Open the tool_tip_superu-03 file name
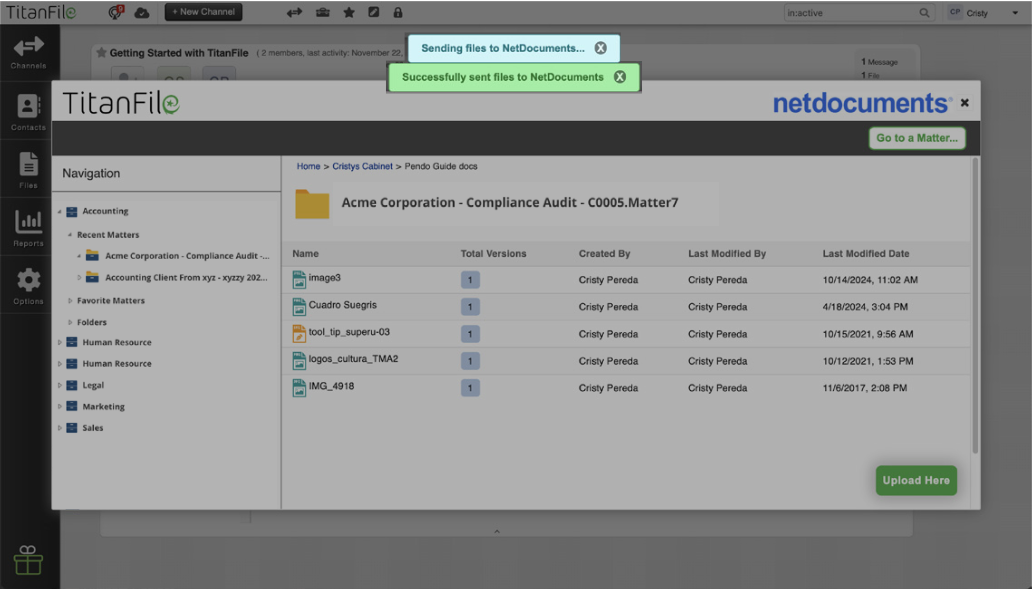Screen dimensions: 1032x590 coord(349,332)
